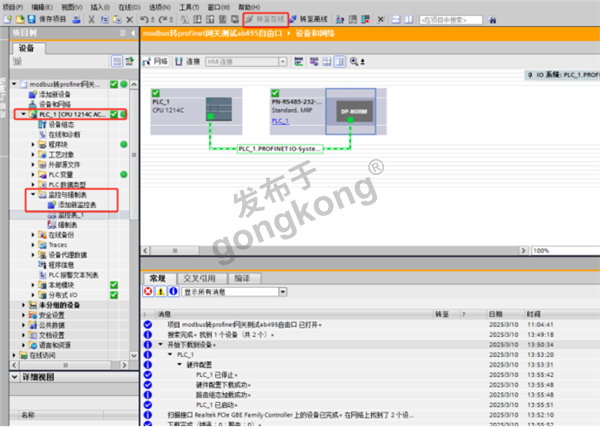Toggle the highlighted page-break view icon

340,62
